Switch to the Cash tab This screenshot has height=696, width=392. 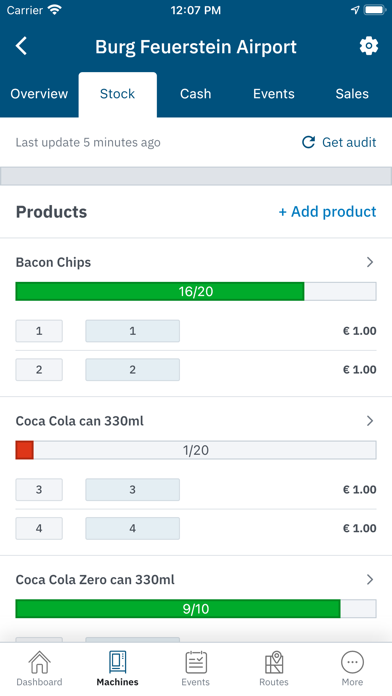196,94
